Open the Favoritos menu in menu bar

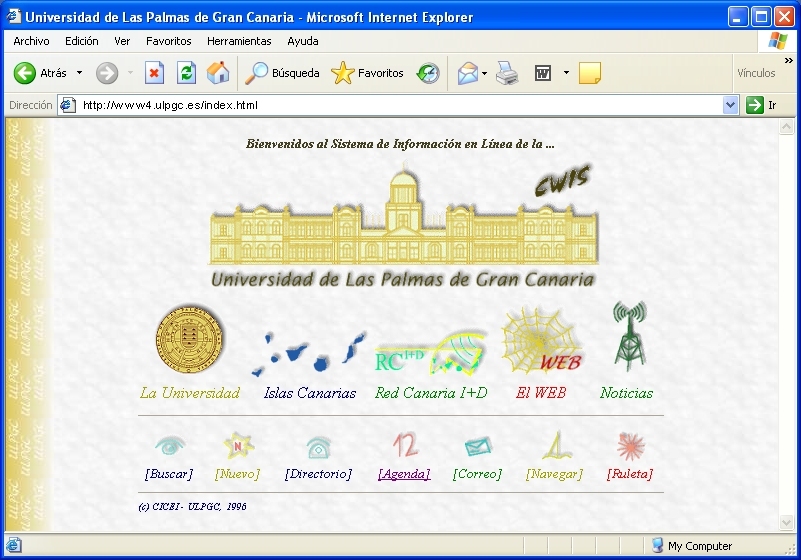coord(169,41)
